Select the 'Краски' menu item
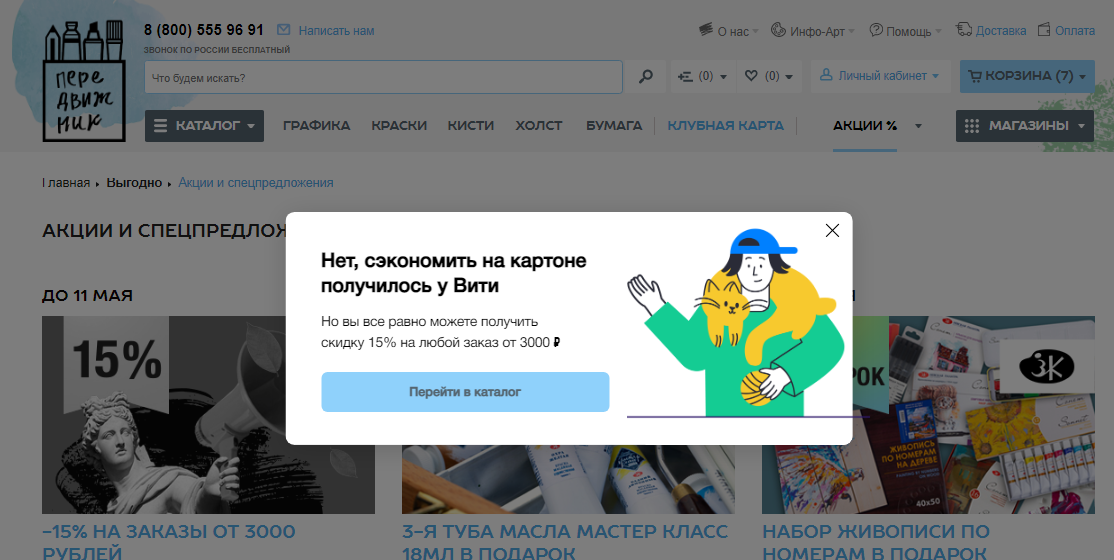 click(399, 126)
